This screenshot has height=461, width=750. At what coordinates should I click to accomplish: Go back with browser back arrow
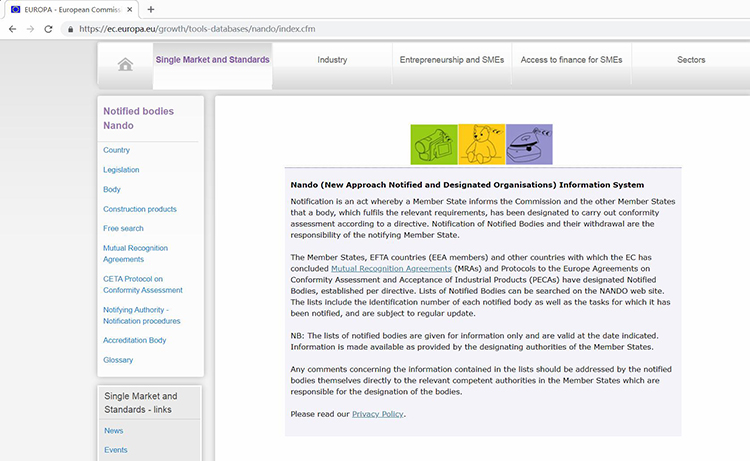point(12,29)
